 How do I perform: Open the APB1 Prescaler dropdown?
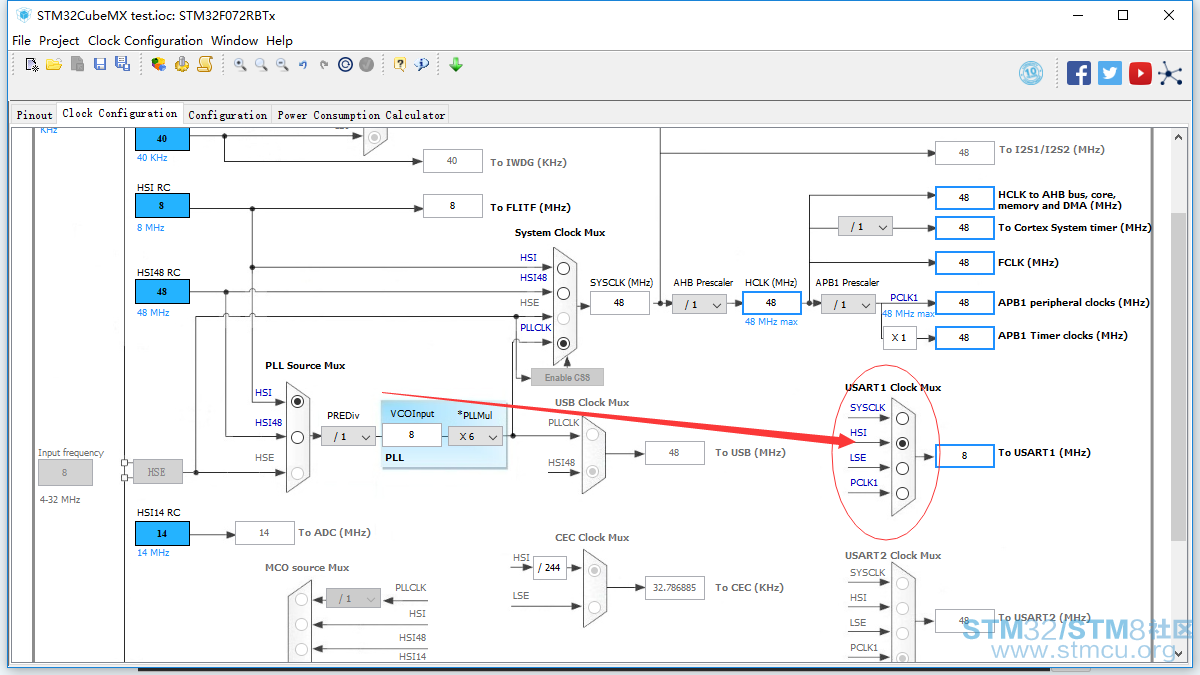click(x=849, y=304)
